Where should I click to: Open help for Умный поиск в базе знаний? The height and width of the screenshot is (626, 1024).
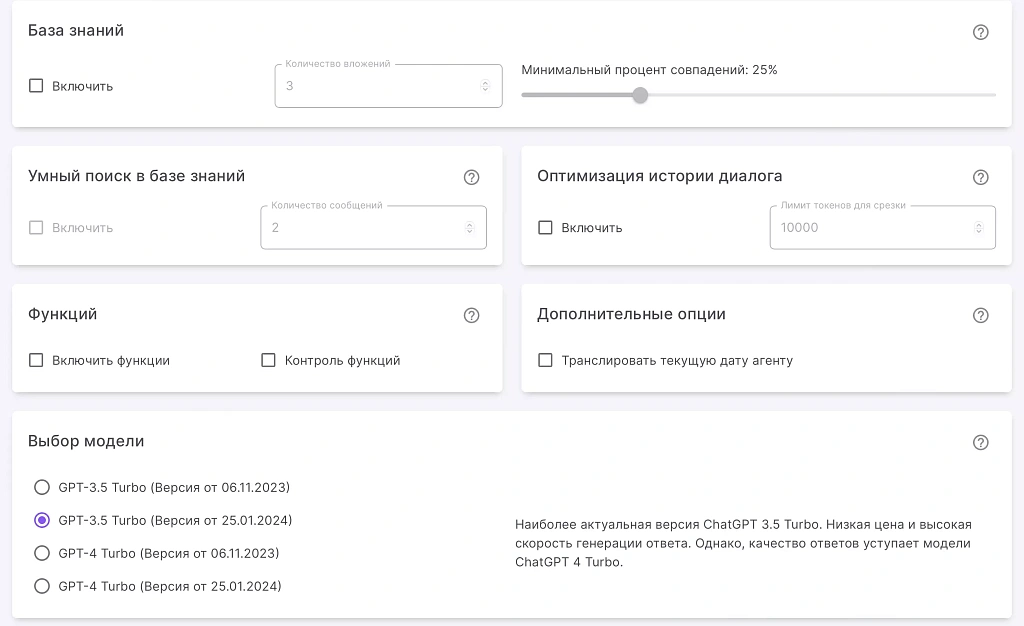[471, 177]
